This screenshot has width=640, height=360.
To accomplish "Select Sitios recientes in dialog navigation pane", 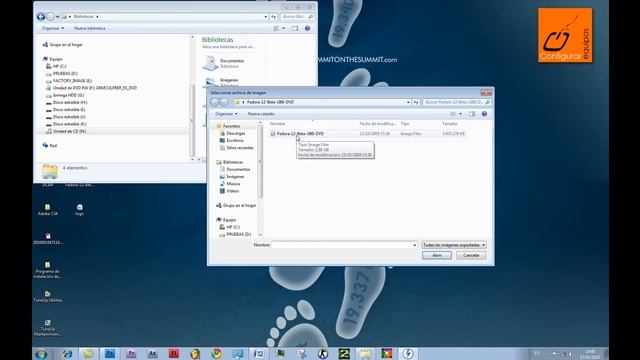I will pyautogui.click(x=240, y=148).
